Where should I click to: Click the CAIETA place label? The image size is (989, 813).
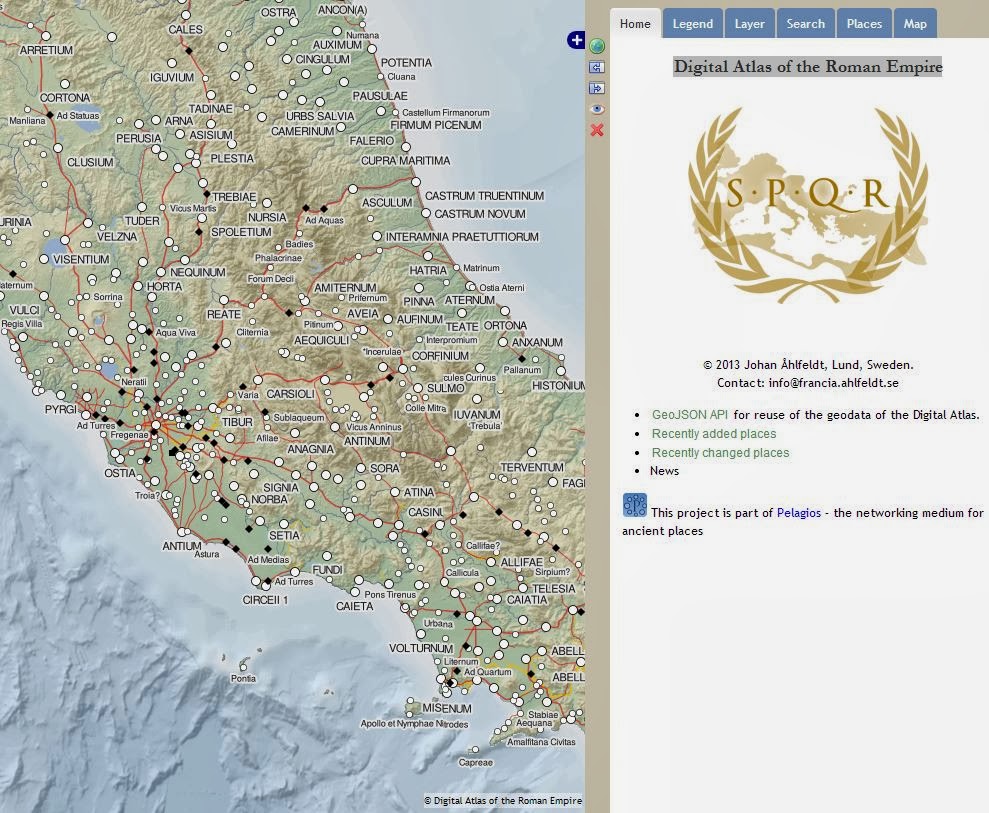tap(354, 606)
